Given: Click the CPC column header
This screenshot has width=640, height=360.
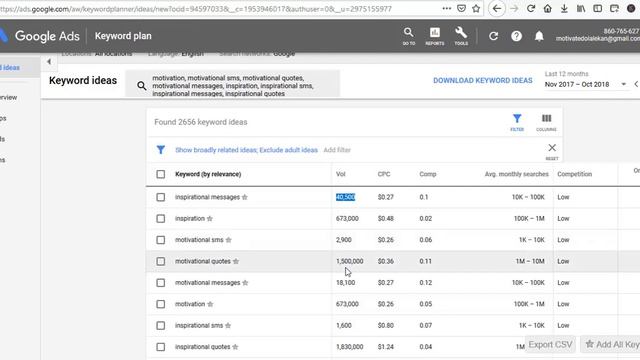Looking at the screenshot, I should (384, 174).
